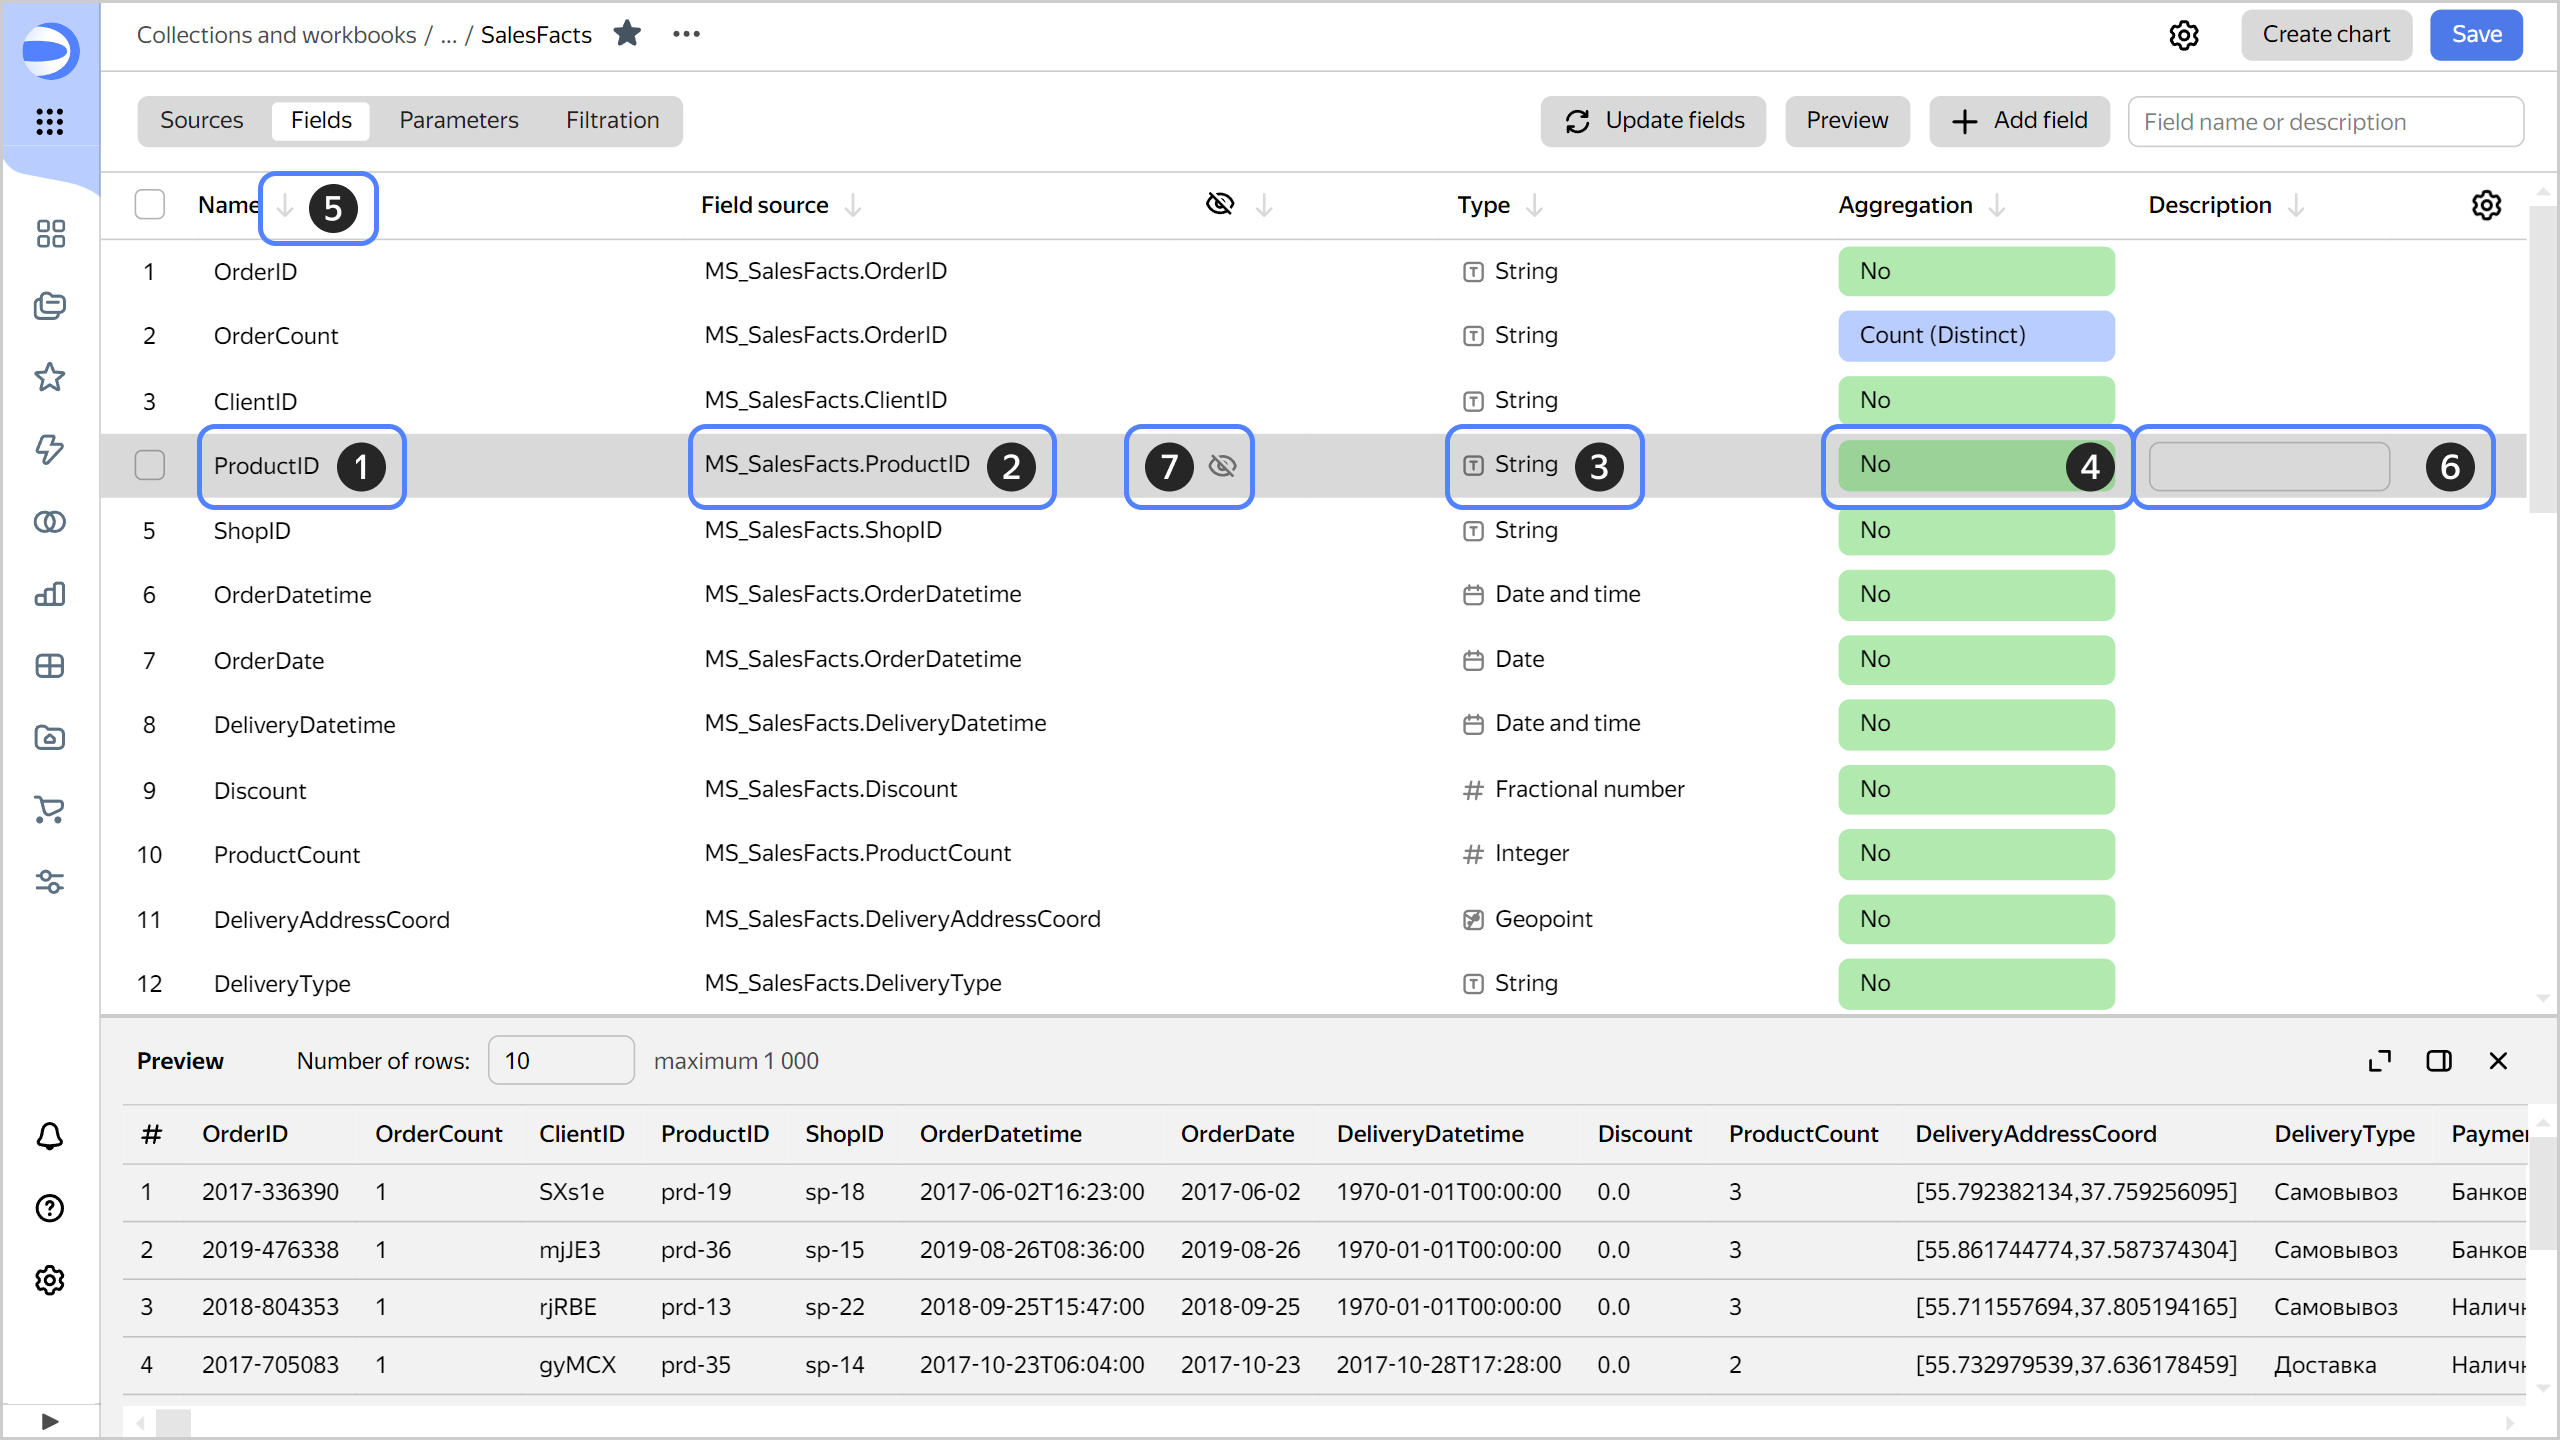This screenshot has height=1440, width=2560.
Task: Switch to the Filtration tab
Action: (612, 121)
